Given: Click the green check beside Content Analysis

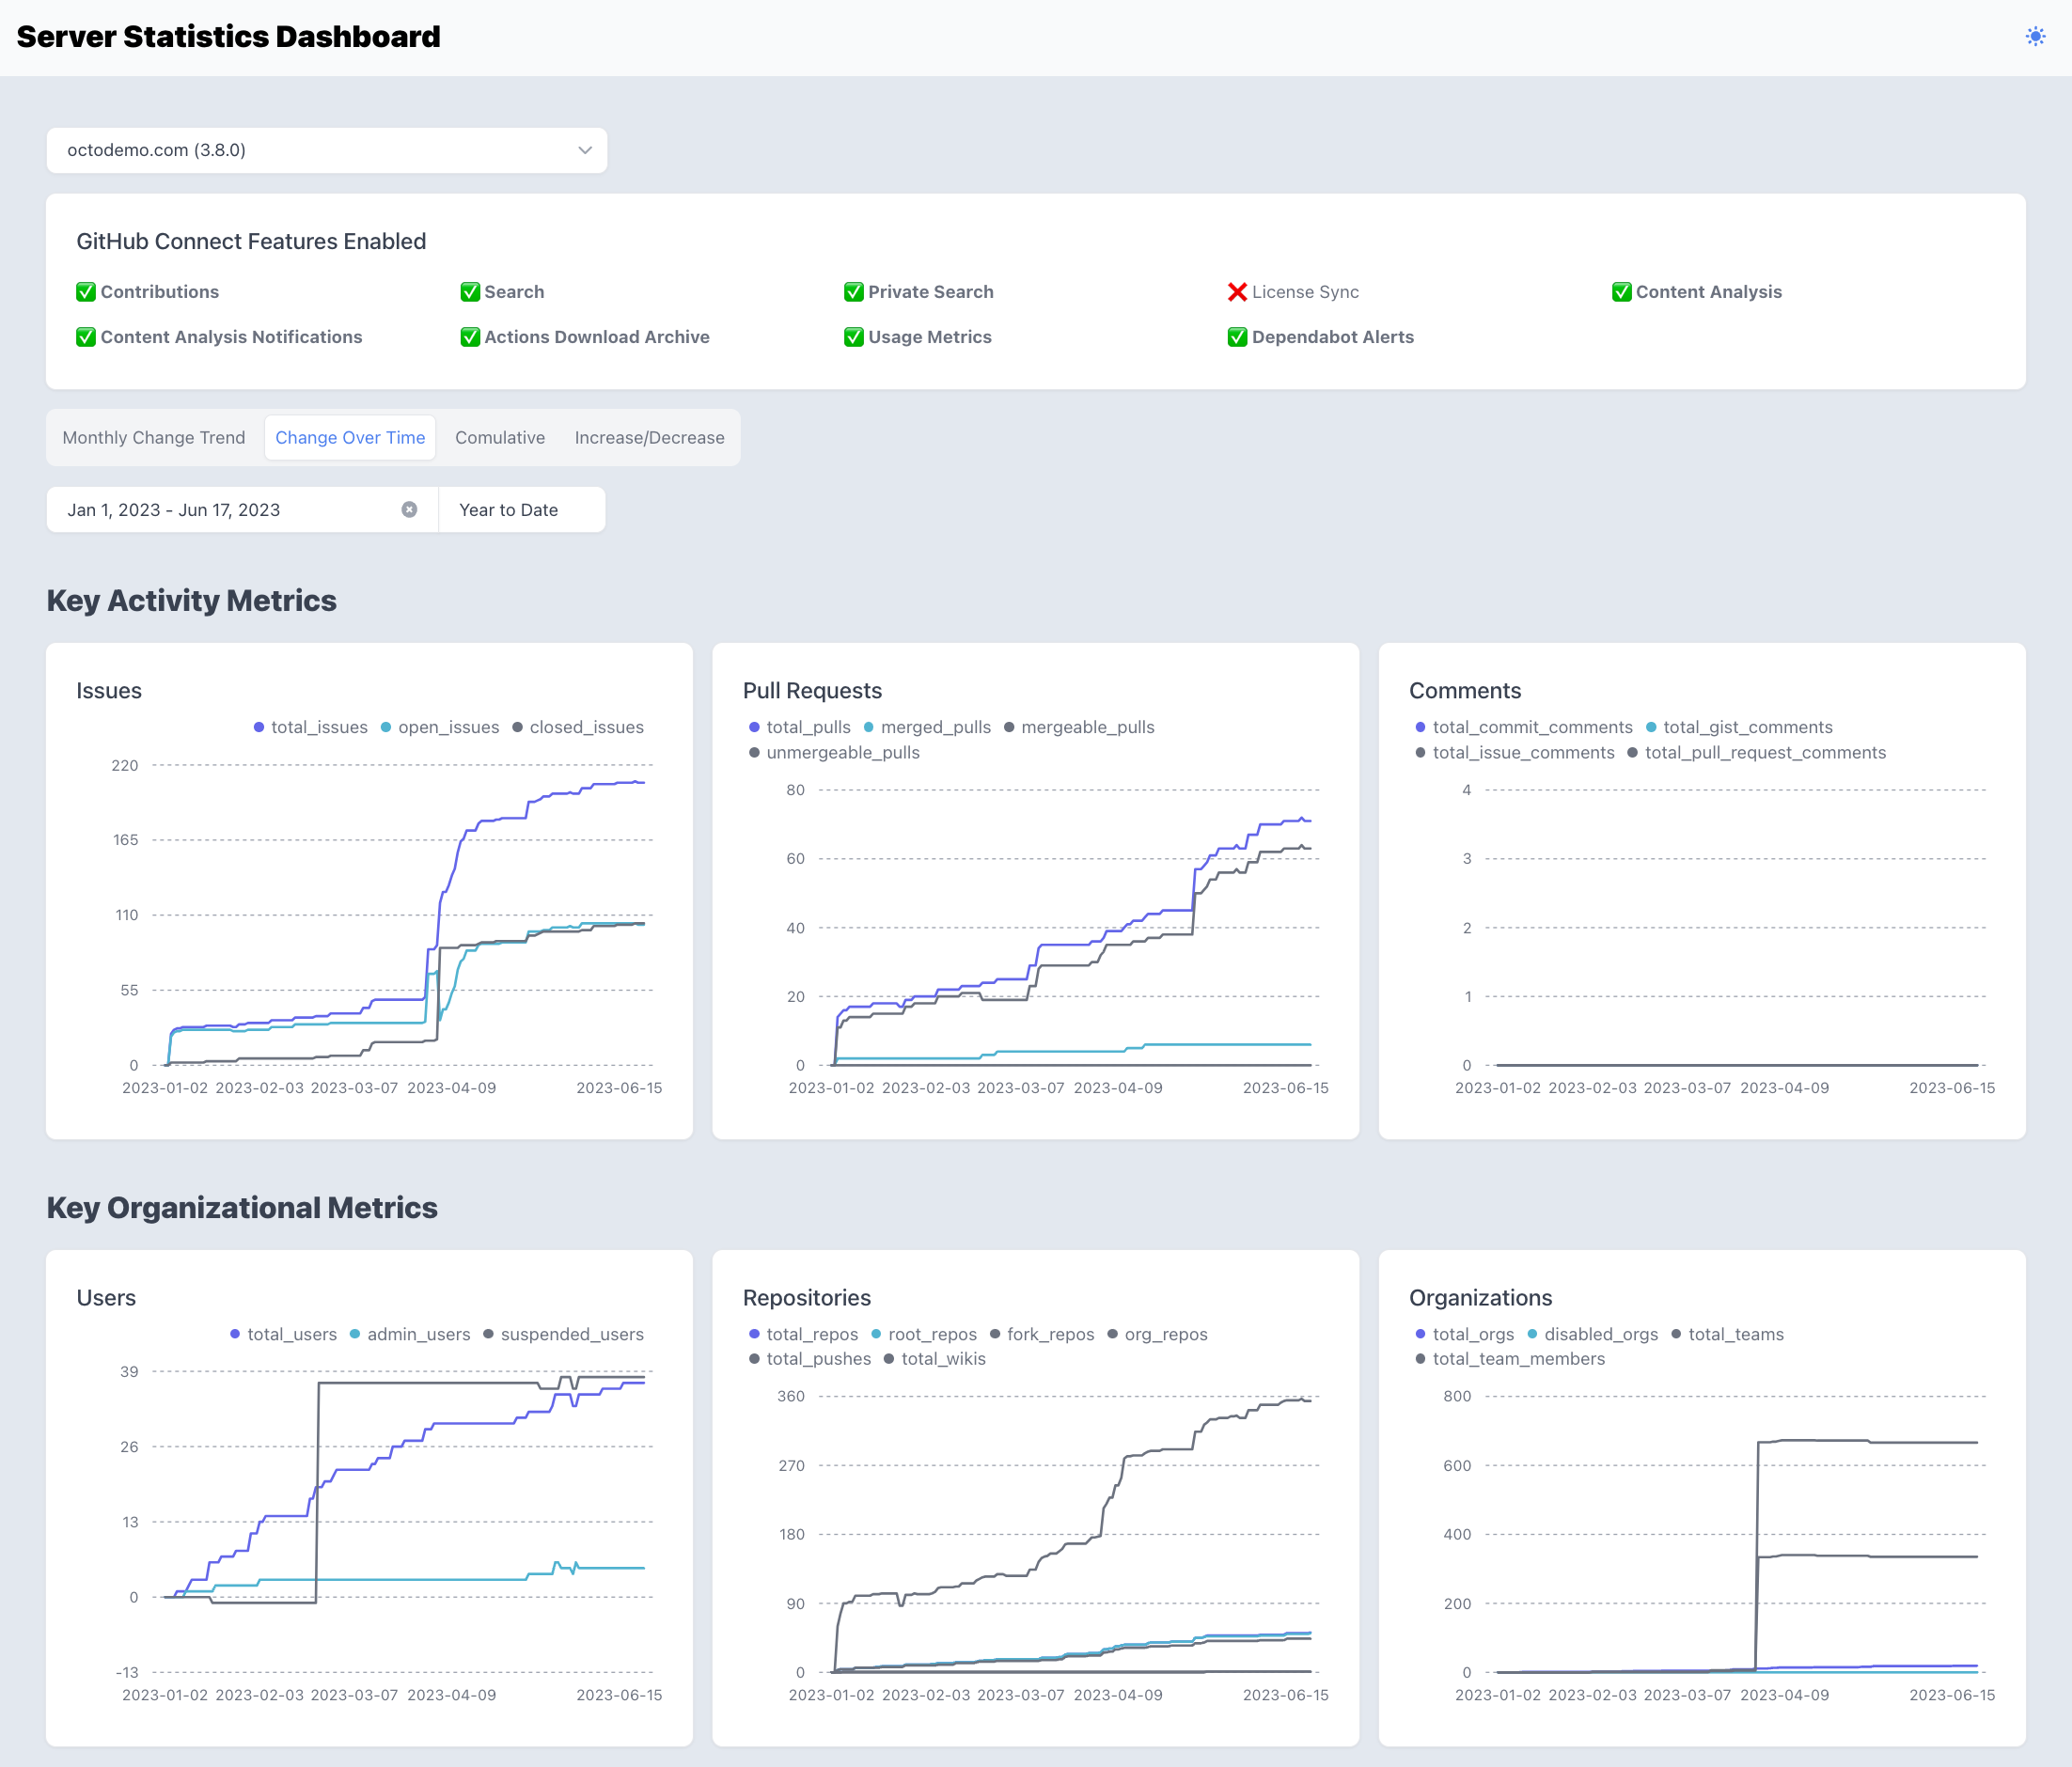Looking at the screenshot, I should pos(1621,292).
